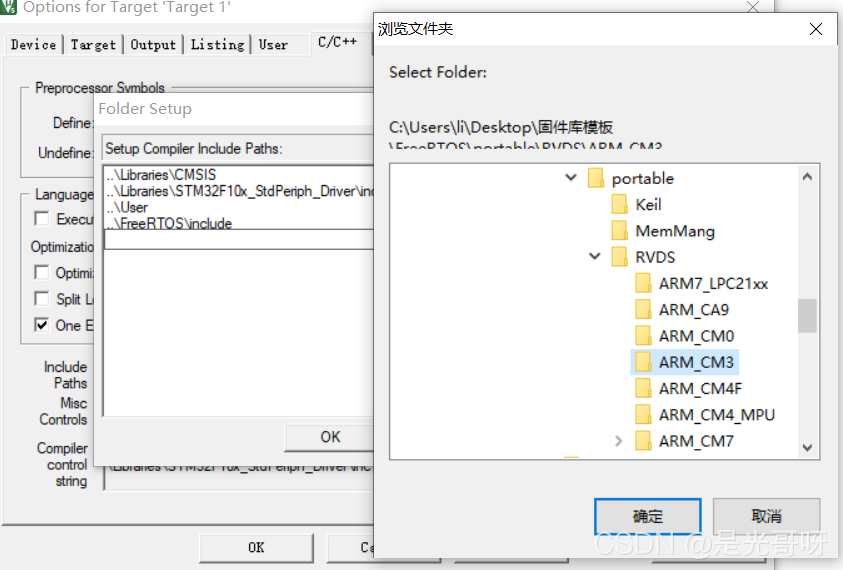Select the ARM_CA9 folder name
This screenshot has height=570, width=843.
coord(694,310)
